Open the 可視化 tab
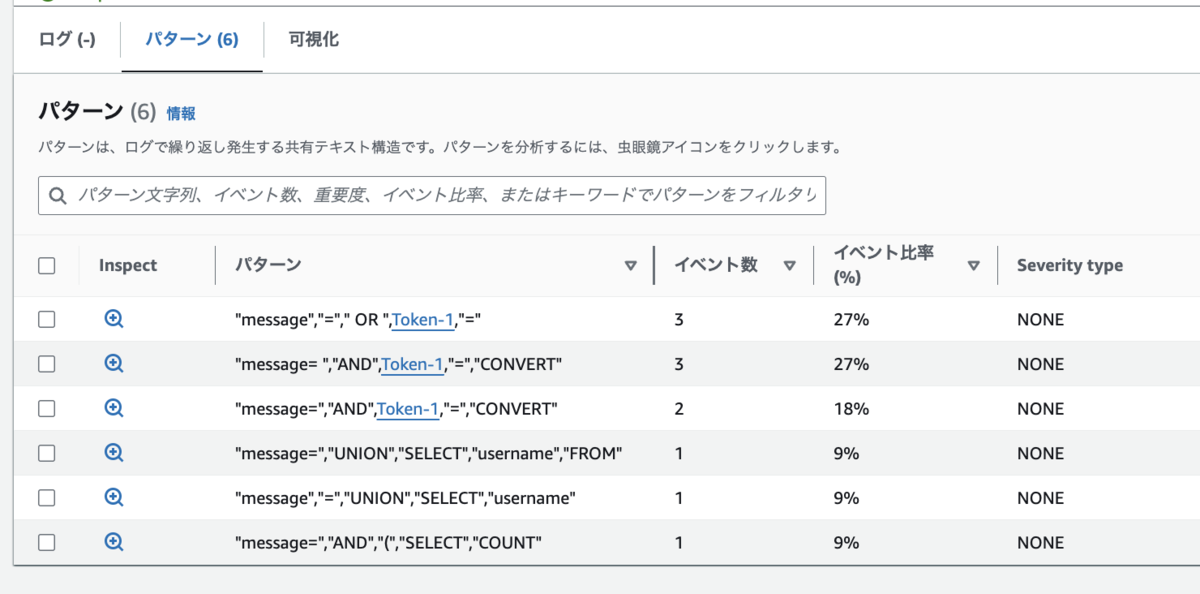The image size is (1200, 594). pyautogui.click(x=313, y=40)
